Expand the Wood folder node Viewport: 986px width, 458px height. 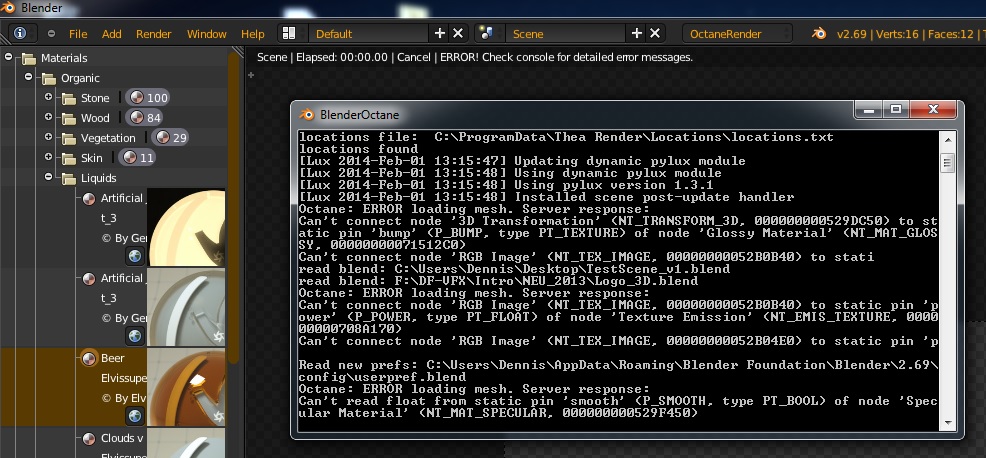tap(48, 117)
